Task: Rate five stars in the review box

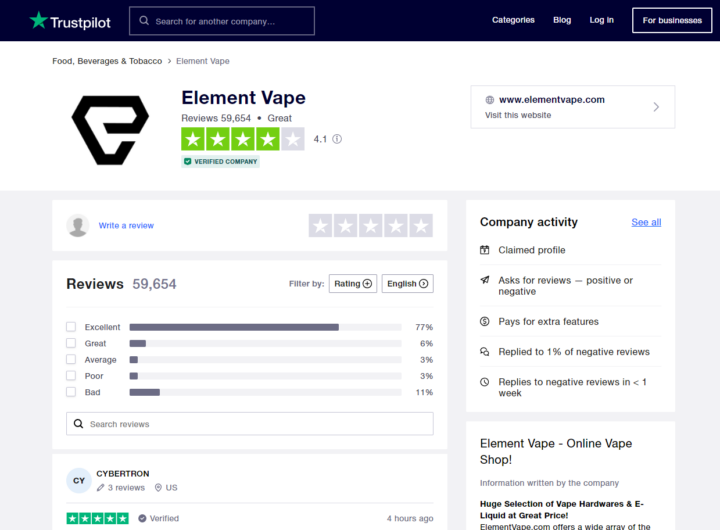Action: point(421,226)
